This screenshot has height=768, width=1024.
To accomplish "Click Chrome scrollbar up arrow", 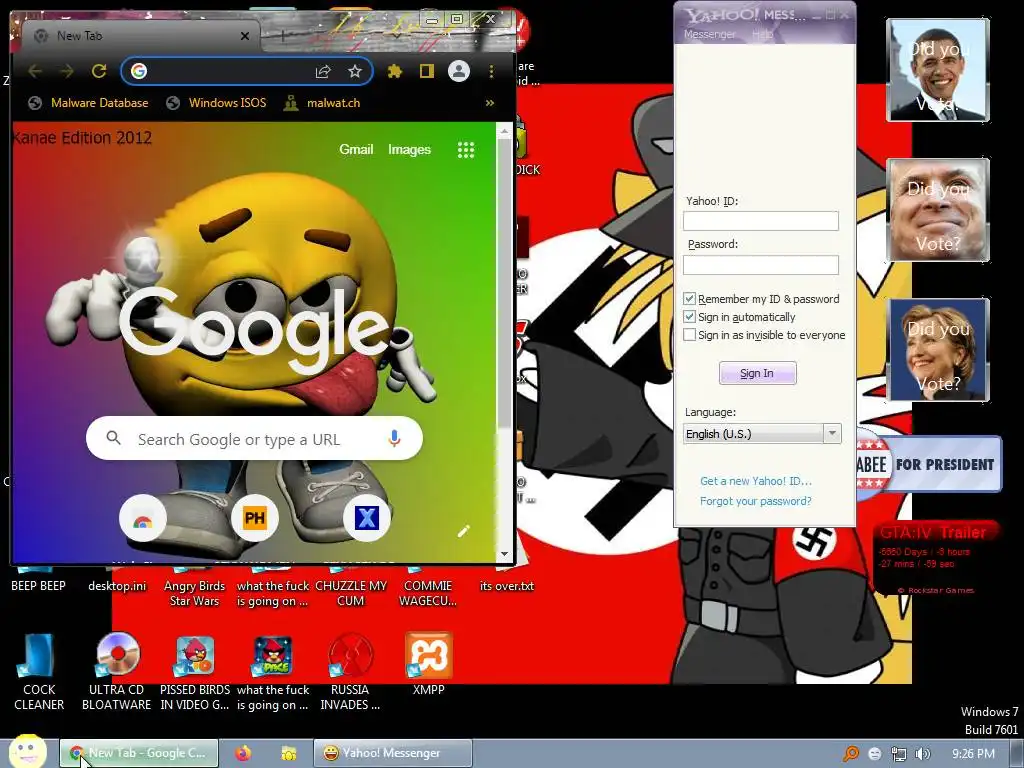I will (x=504, y=131).
